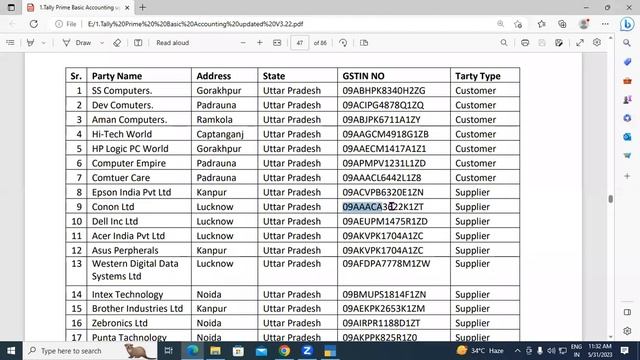640x360 pixels.
Task: Open the Favorites list
Action: tap(542, 24)
